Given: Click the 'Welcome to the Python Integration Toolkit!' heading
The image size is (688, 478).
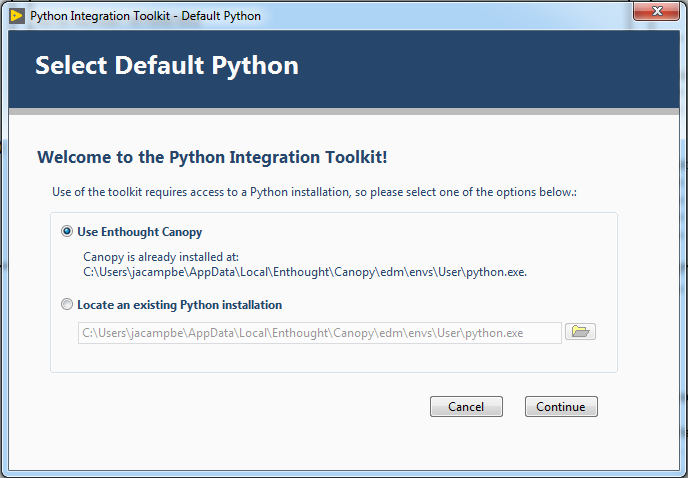Looking at the screenshot, I should 212,157.
